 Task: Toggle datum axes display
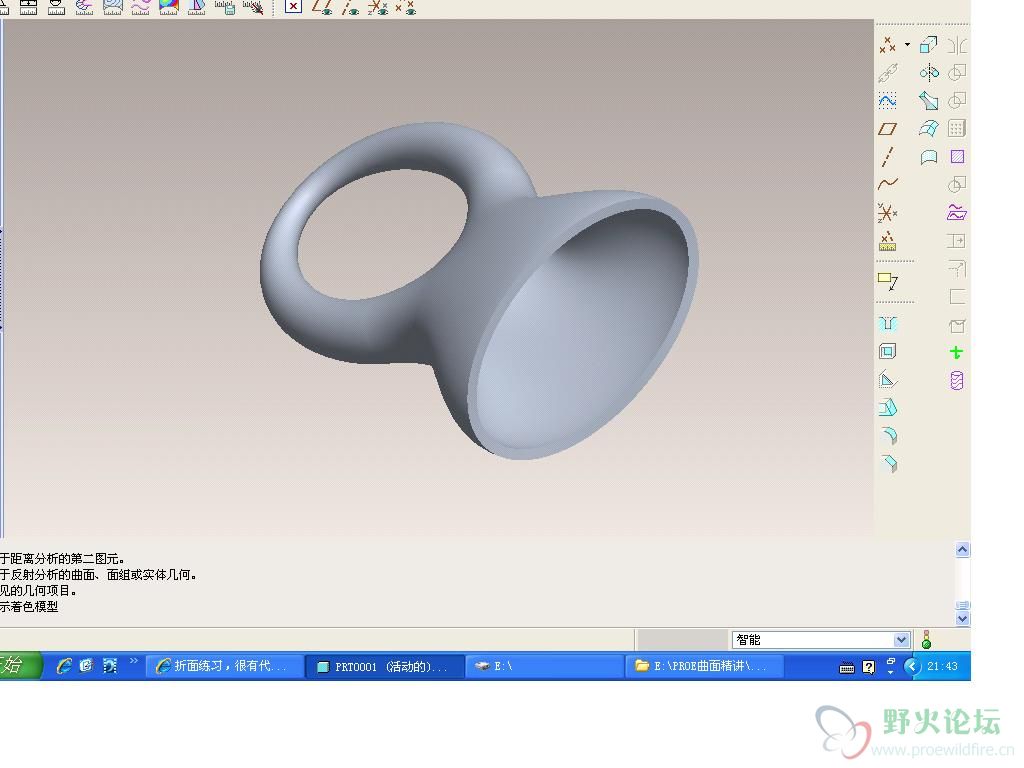(350, 7)
